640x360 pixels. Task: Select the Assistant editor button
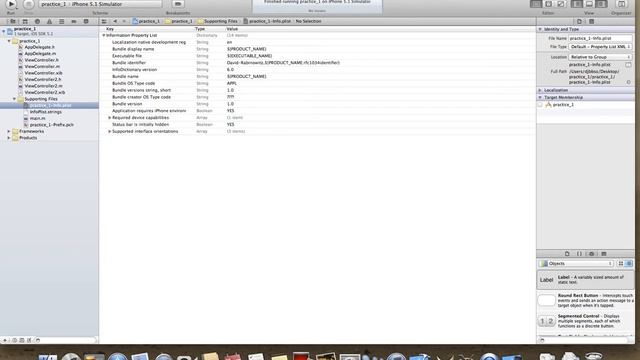pyautogui.click(x=548, y=4)
